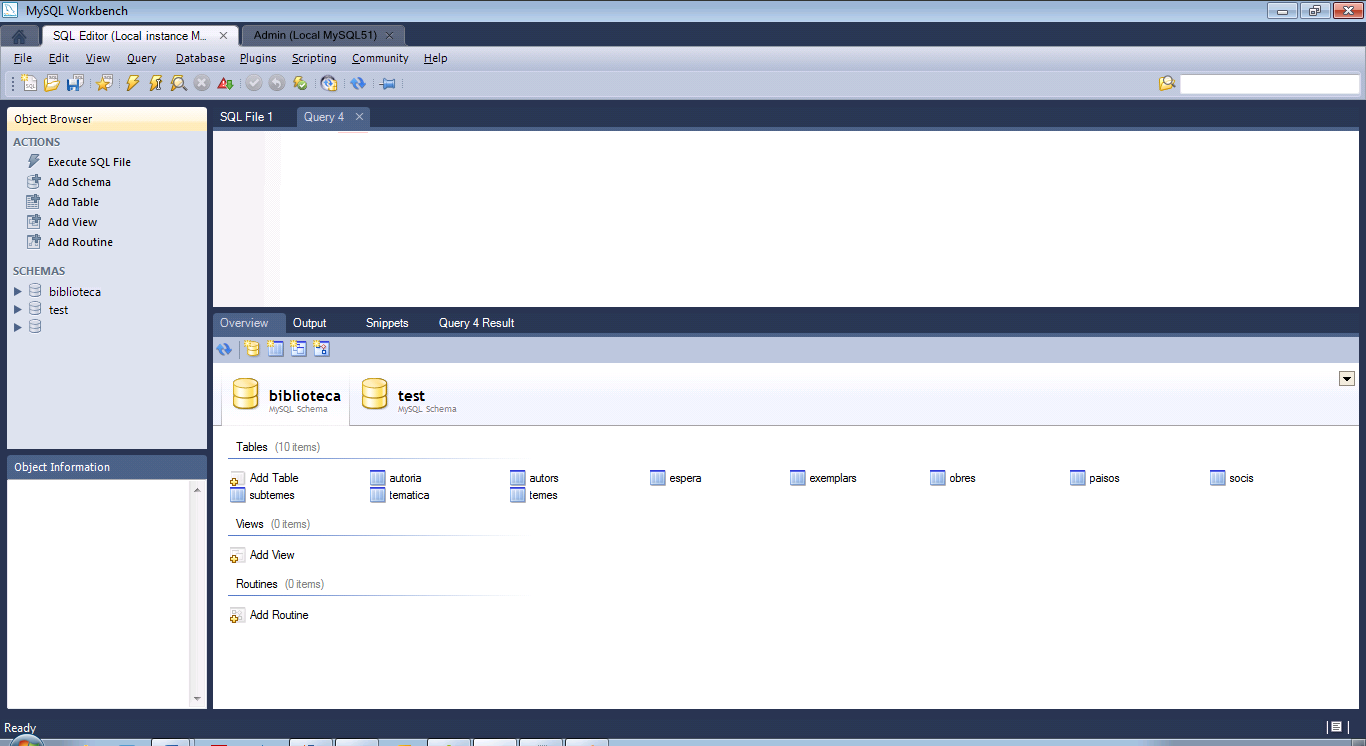Image resolution: width=1366 pixels, height=746 pixels.
Task: Open SQL script file from toolbar
Action: click(x=51, y=84)
